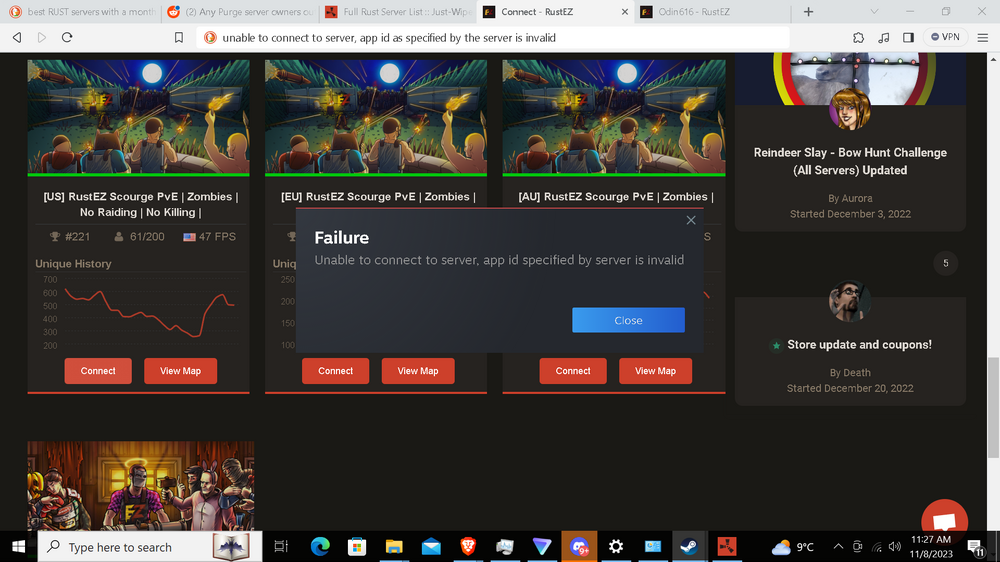Open the browser main menu (hamburger)
The height and width of the screenshot is (562, 1000).
pos(983,37)
